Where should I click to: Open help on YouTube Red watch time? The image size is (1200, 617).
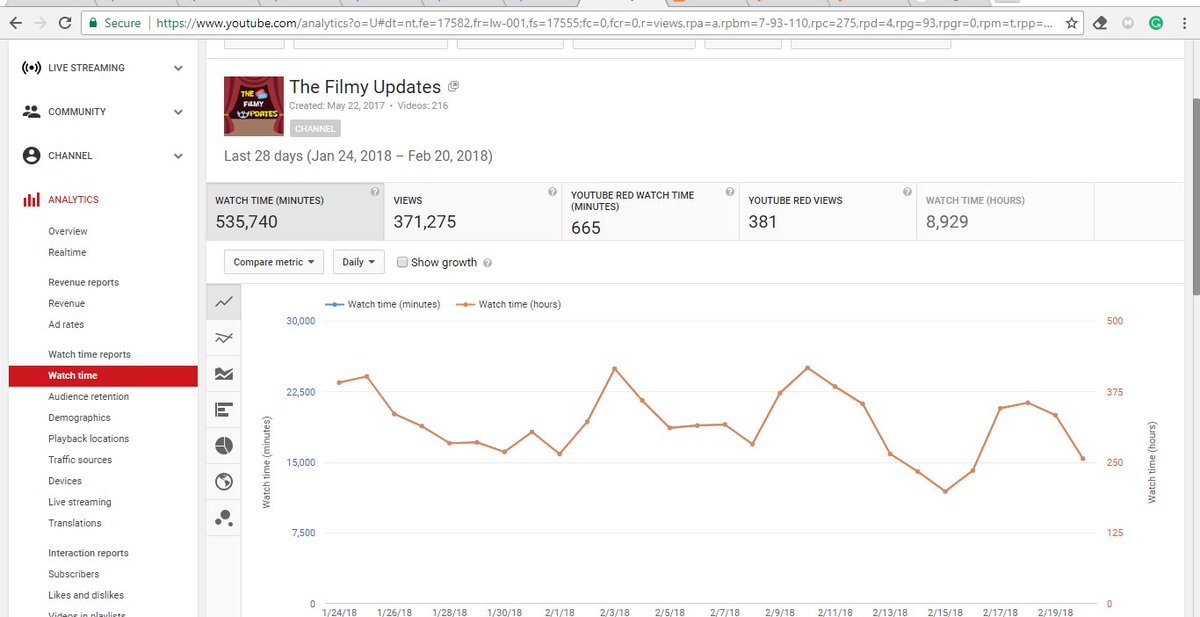click(x=730, y=191)
